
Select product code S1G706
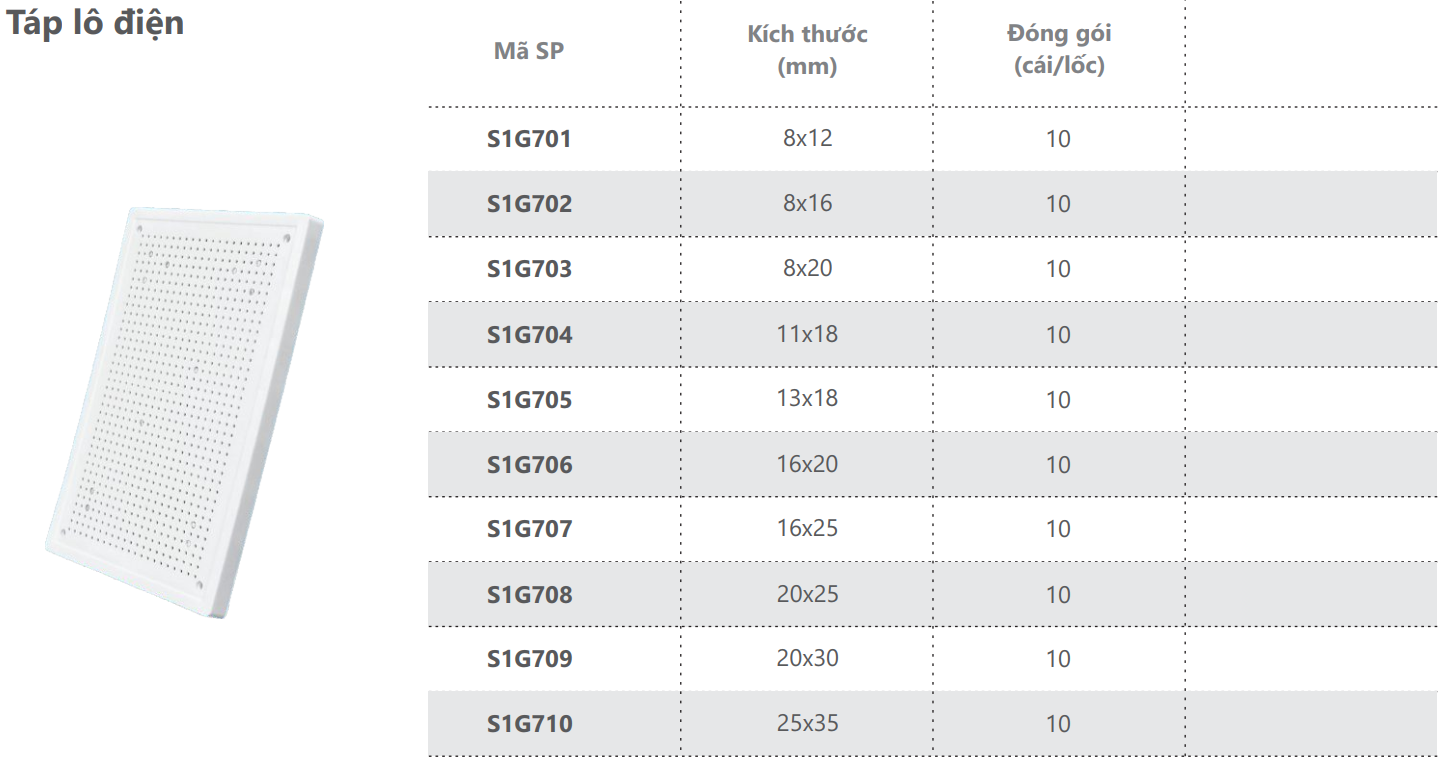(529, 465)
